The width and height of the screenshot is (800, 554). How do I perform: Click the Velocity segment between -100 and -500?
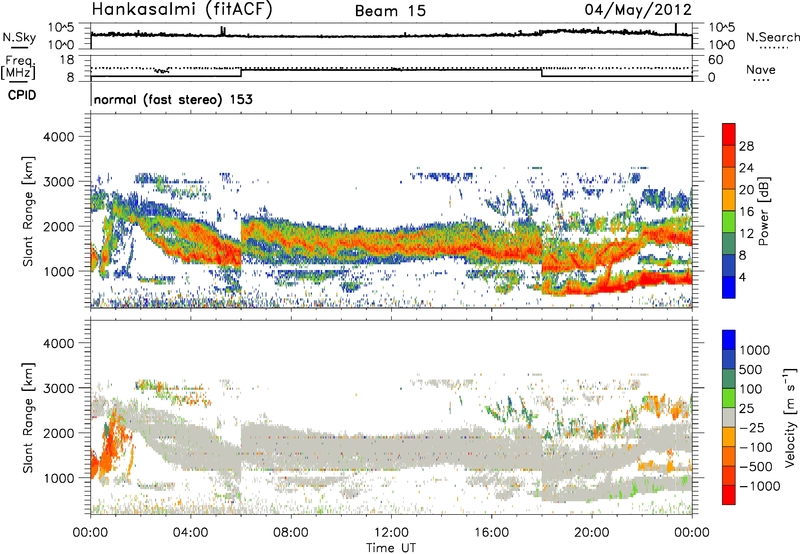729,456
